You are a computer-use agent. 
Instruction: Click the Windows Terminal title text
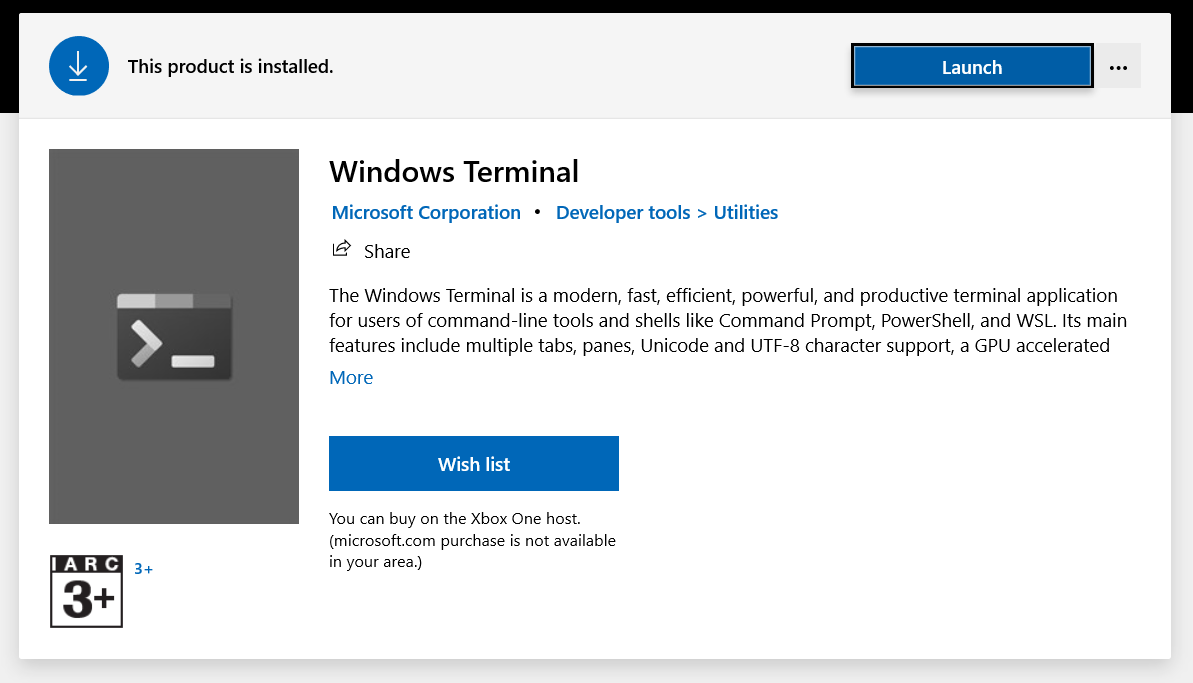(453, 171)
